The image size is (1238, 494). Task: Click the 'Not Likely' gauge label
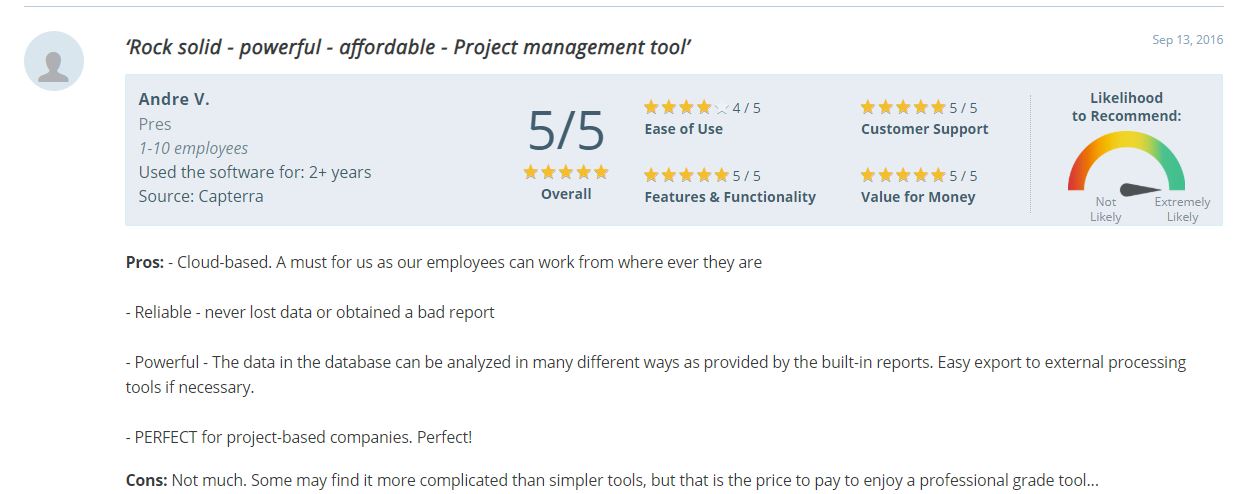[1105, 209]
